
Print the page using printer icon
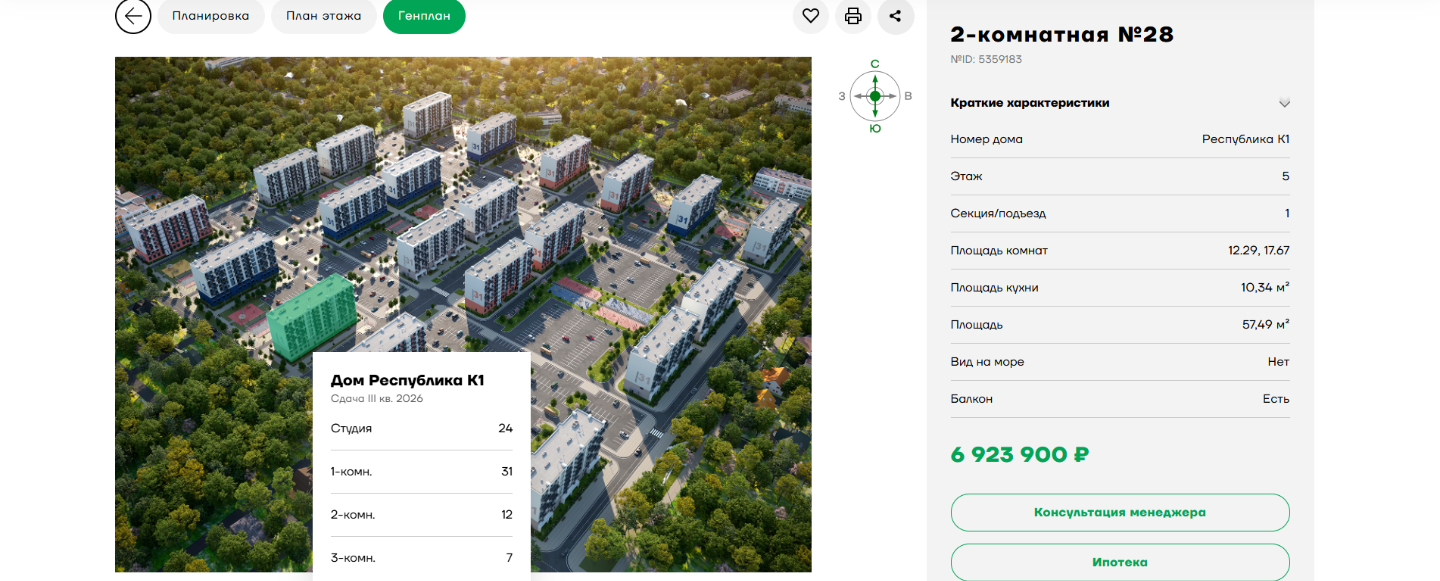point(853,16)
